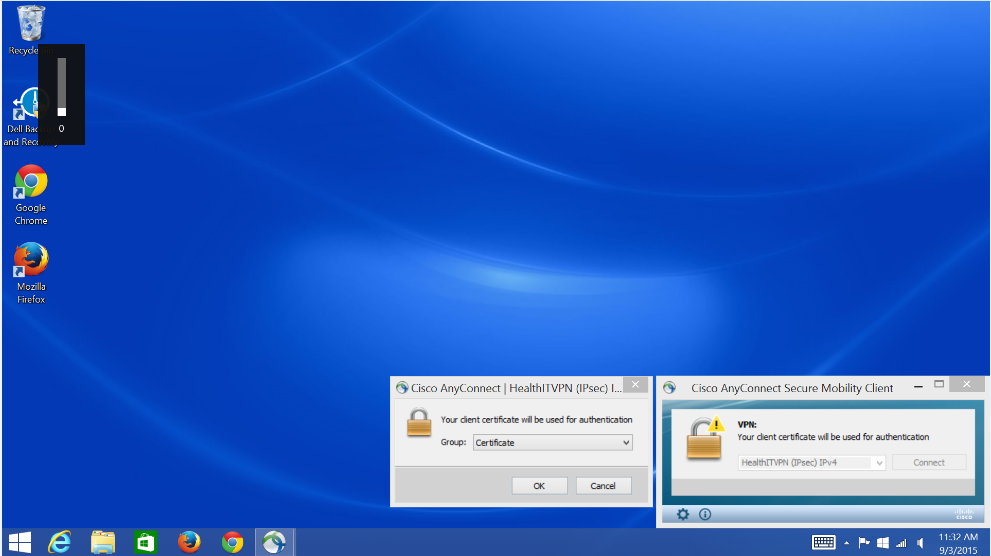Click the Windows tray icon beside the flag
991x556 pixels.
coord(883,543)
